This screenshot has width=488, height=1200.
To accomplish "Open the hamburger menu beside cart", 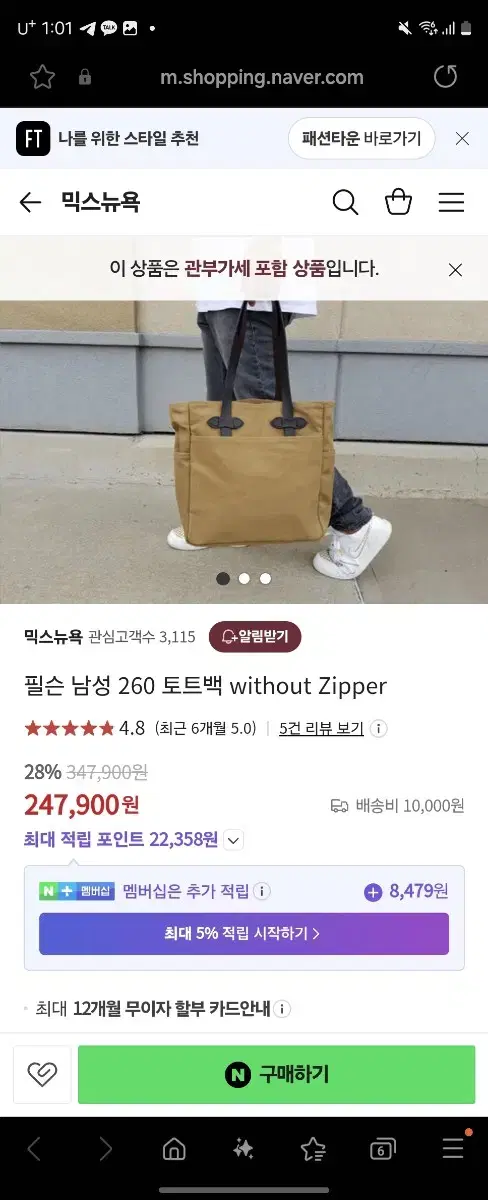I will (452, 202).
